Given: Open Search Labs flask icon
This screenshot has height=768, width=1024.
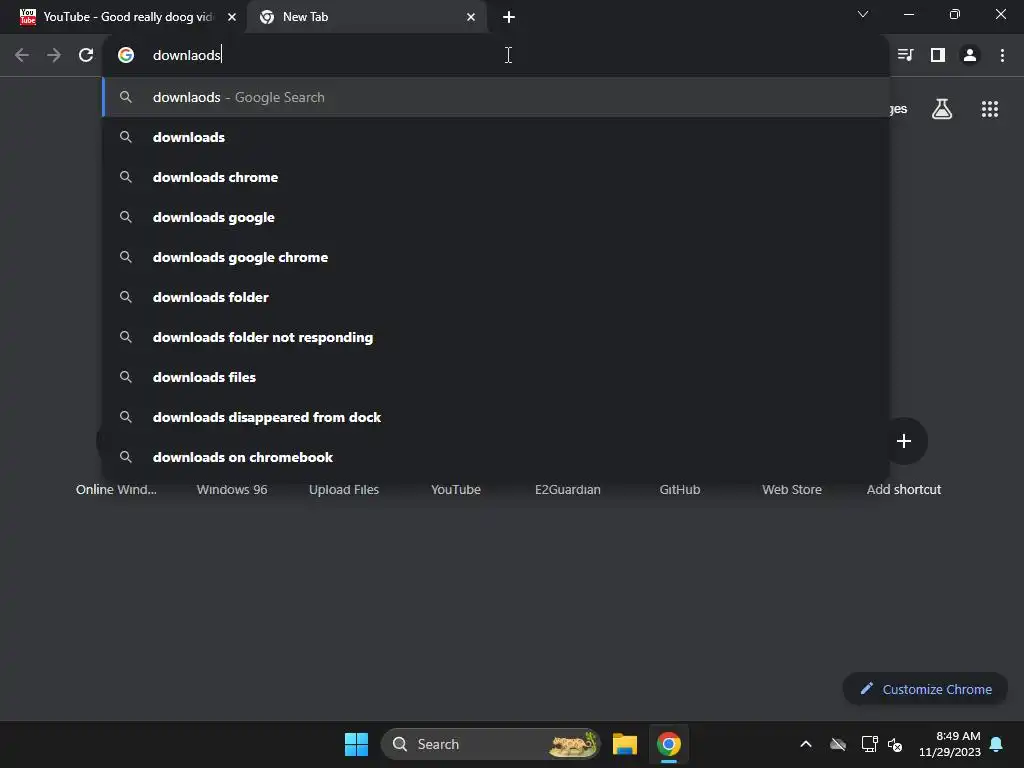Looking at the screenshot, I should (942, 109).
